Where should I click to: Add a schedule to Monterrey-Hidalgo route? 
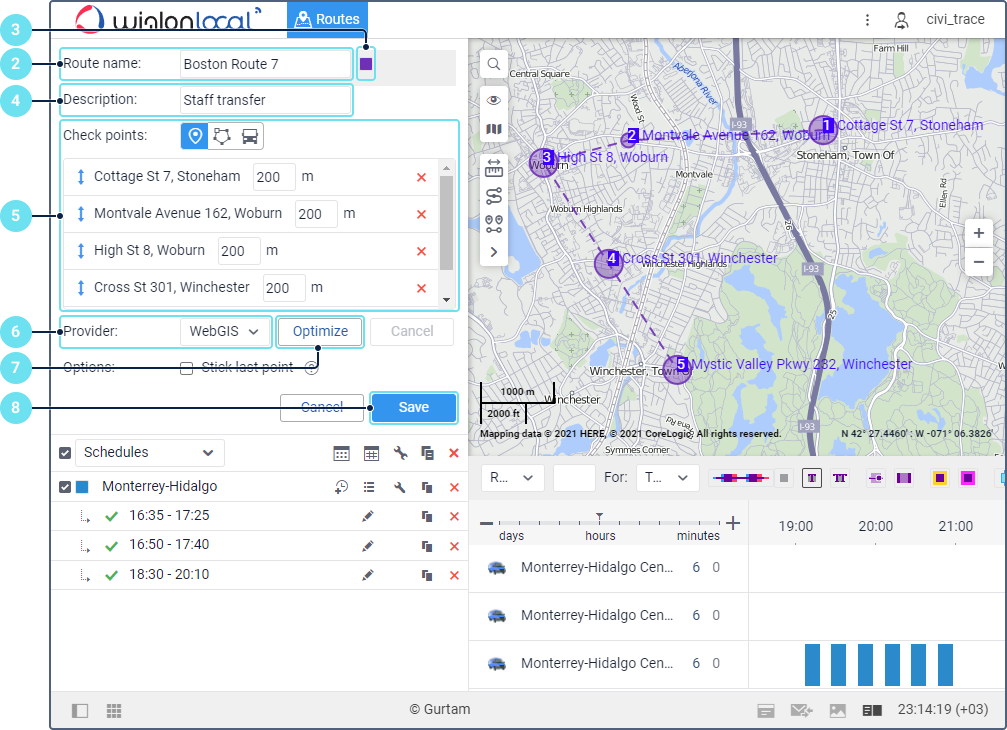click(341, 487)
